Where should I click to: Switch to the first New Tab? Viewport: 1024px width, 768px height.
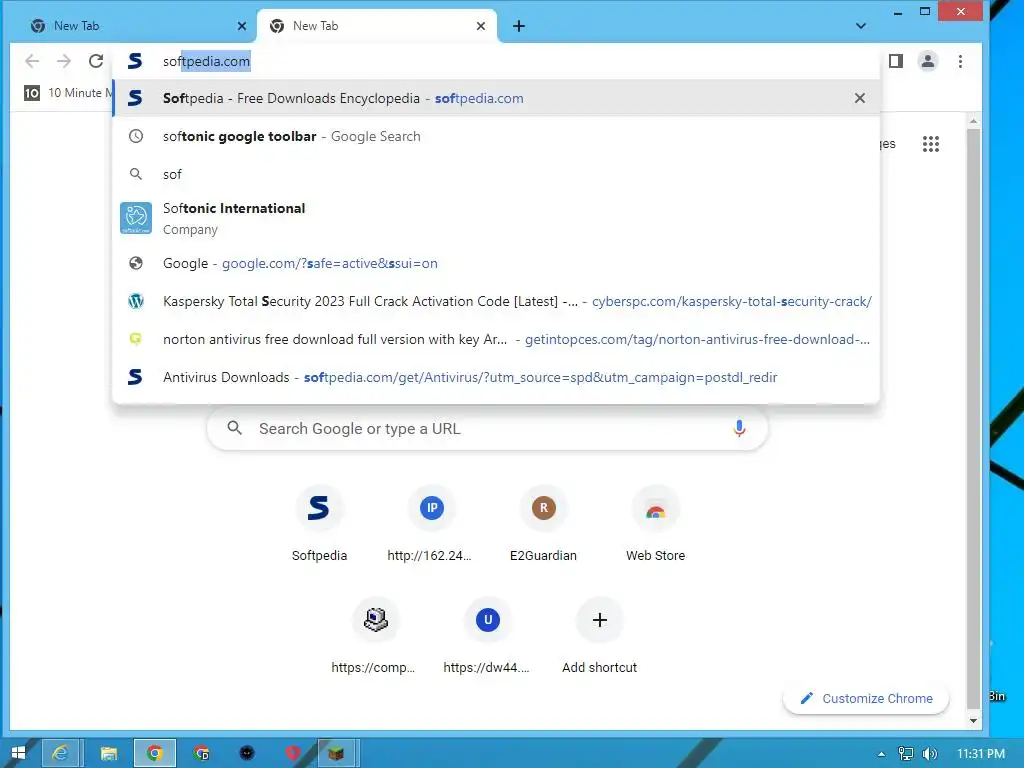pos(137,26)
